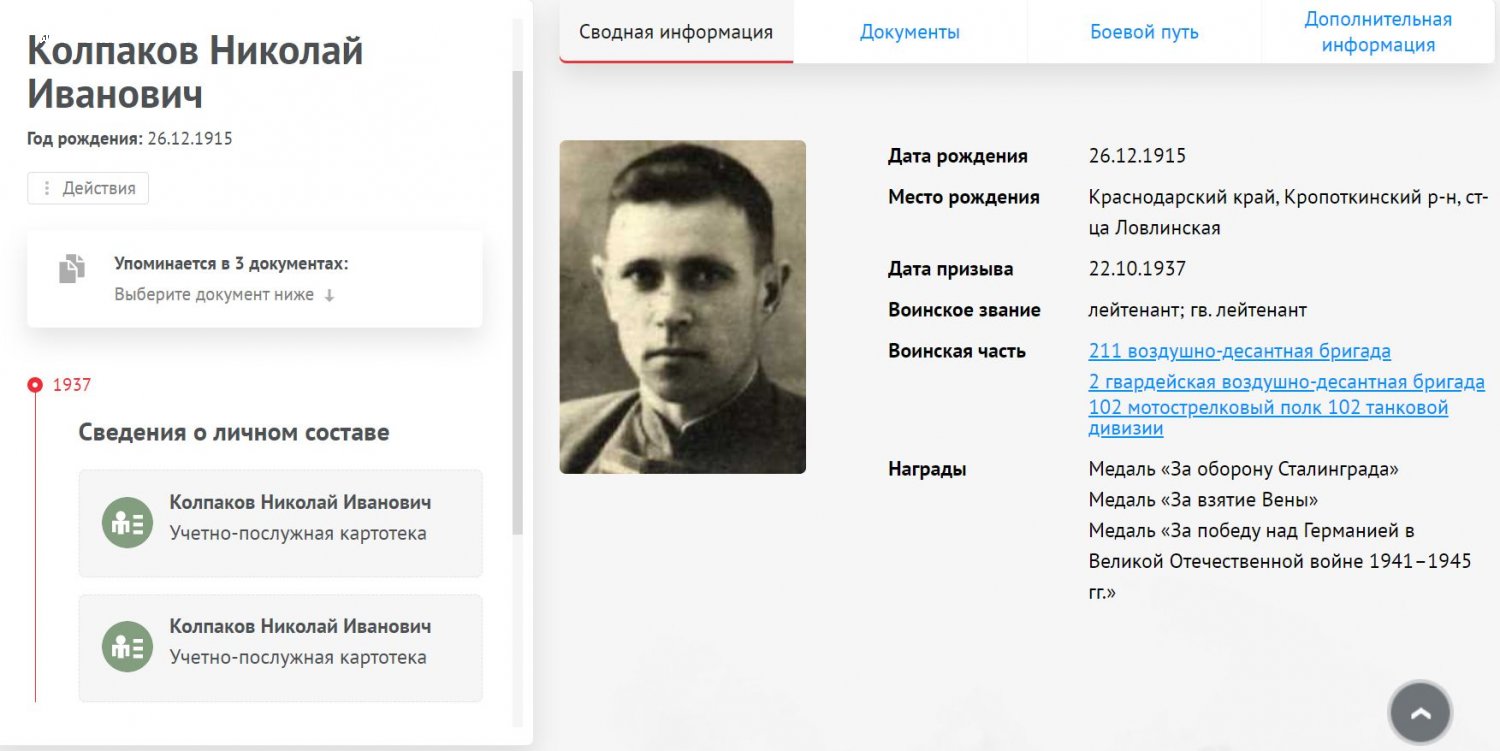
Task: Click the green card icon of second Колпаков record
Action: 127,647
